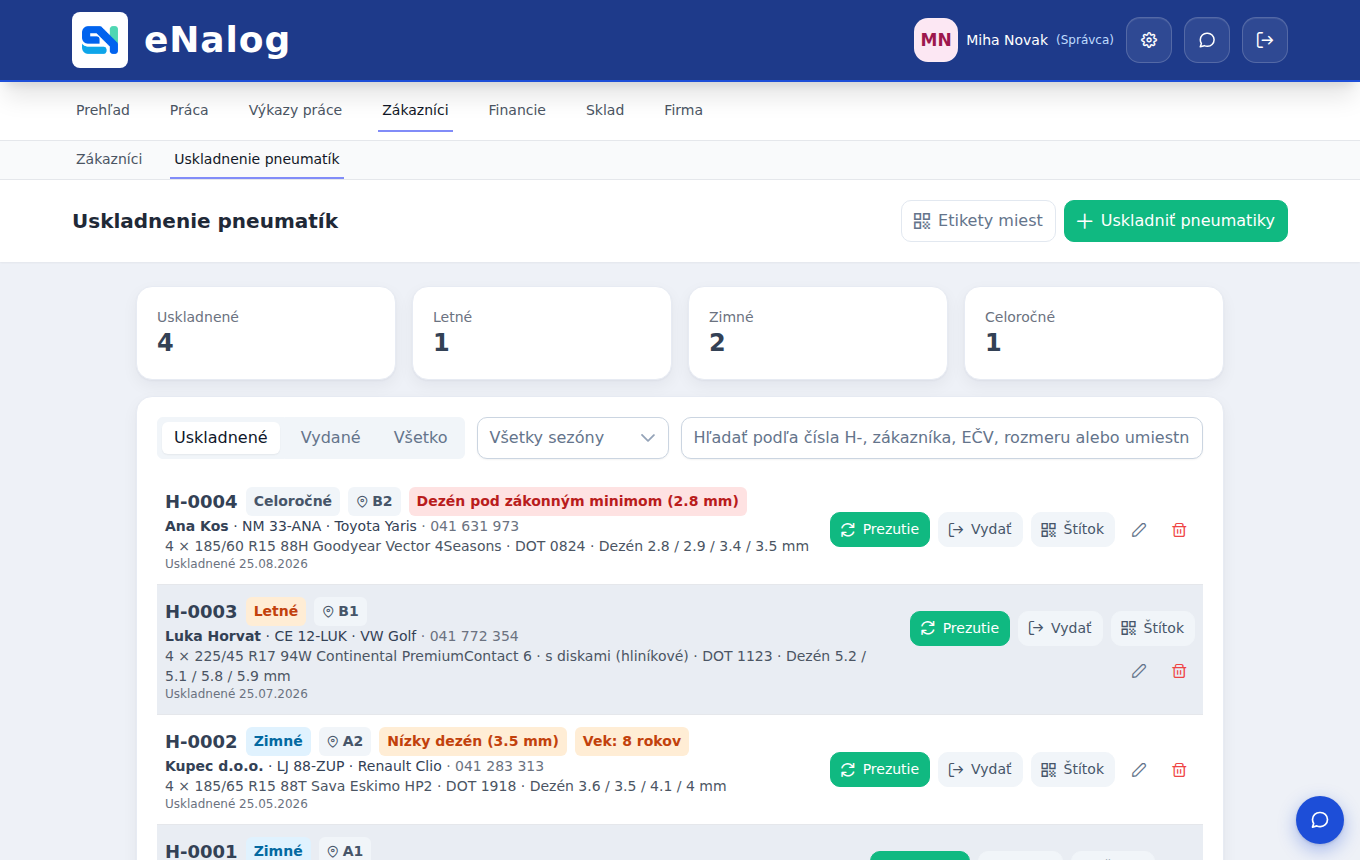Open the Všetky sezóny dropdown
1360x860 pixels.
(x=573, y=438)
